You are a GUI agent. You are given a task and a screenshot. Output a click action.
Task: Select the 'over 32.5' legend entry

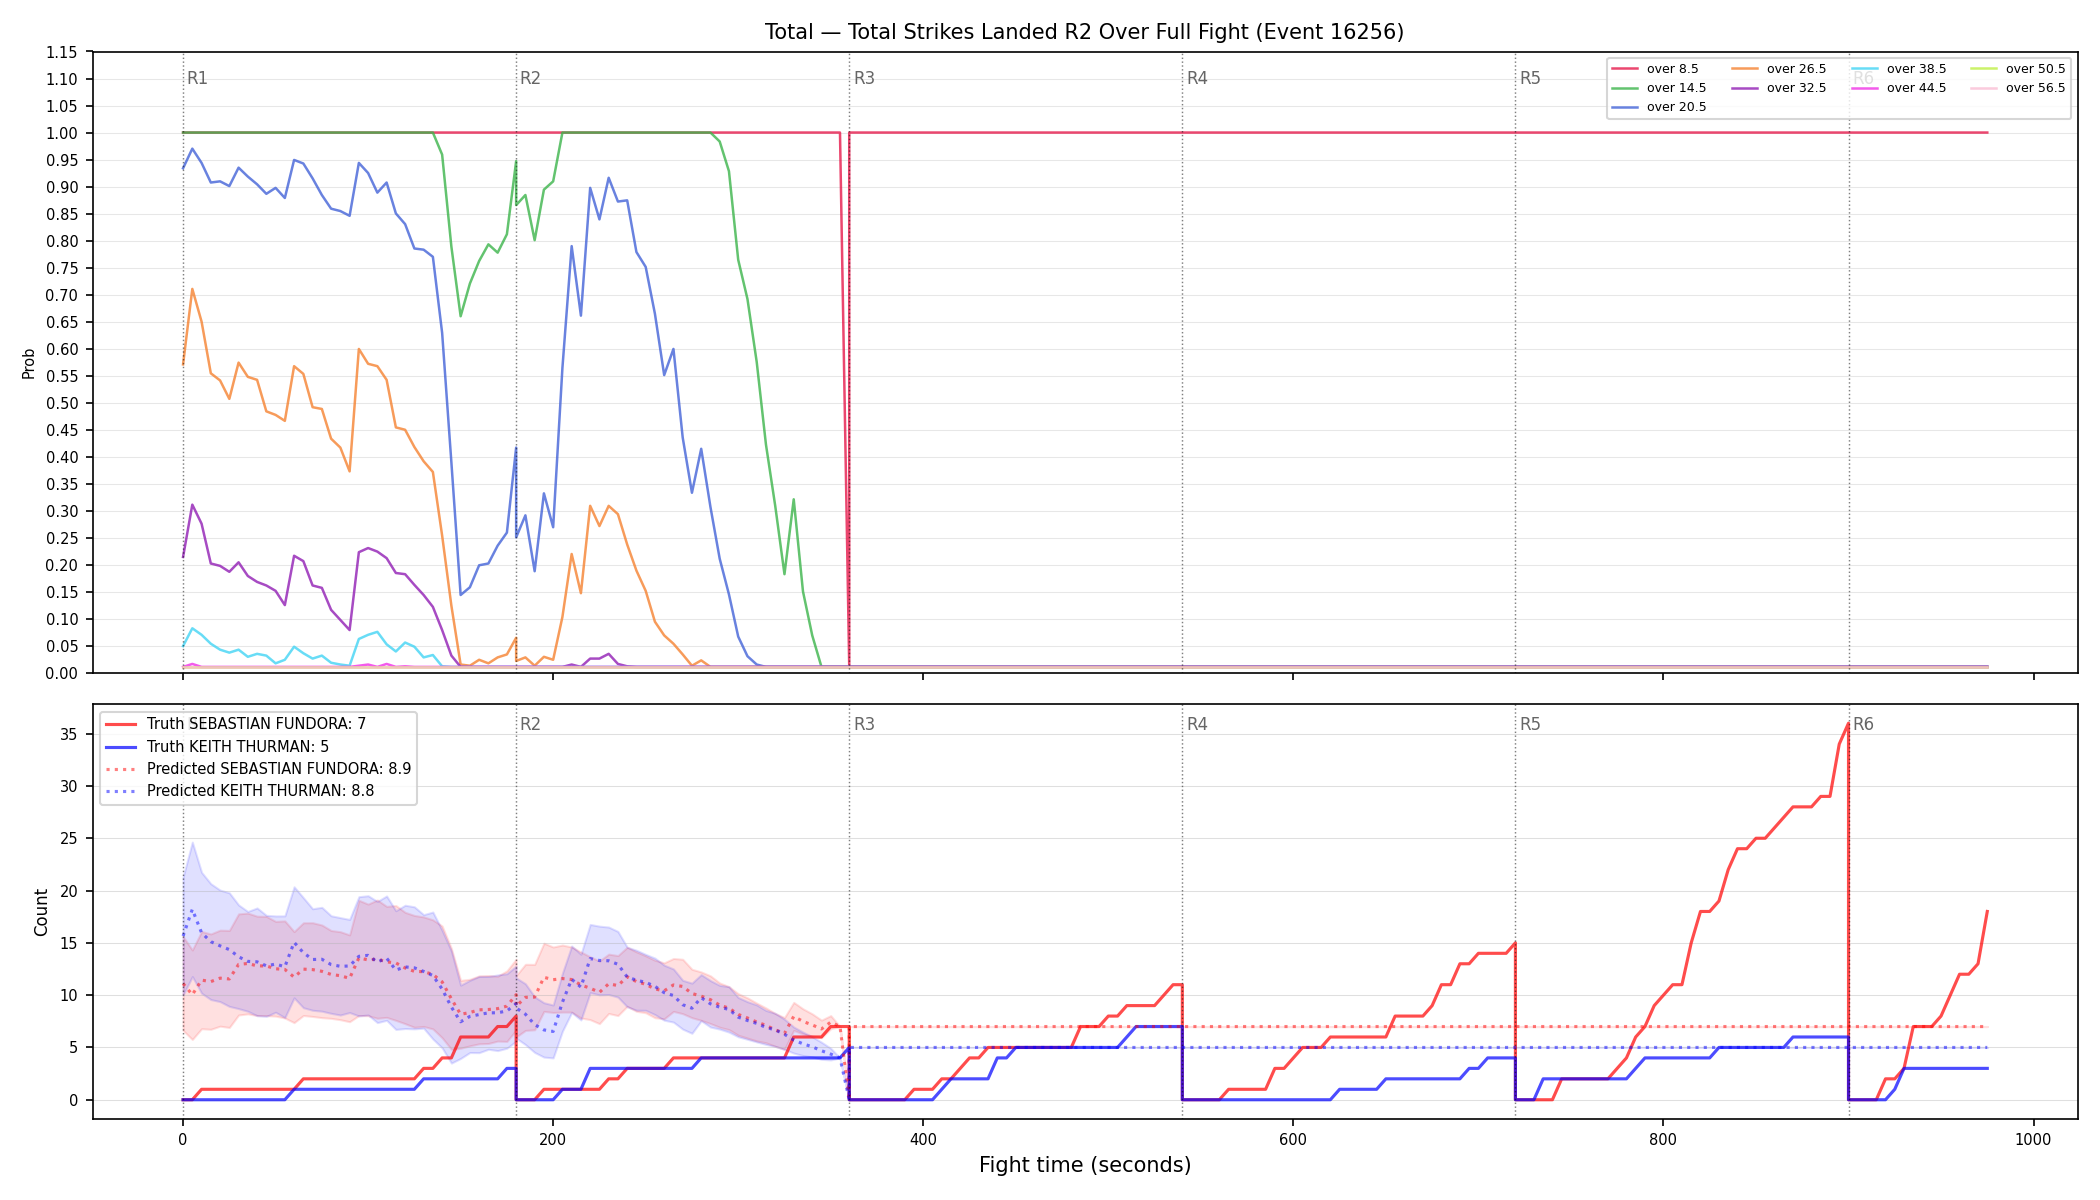point(1779,88)
